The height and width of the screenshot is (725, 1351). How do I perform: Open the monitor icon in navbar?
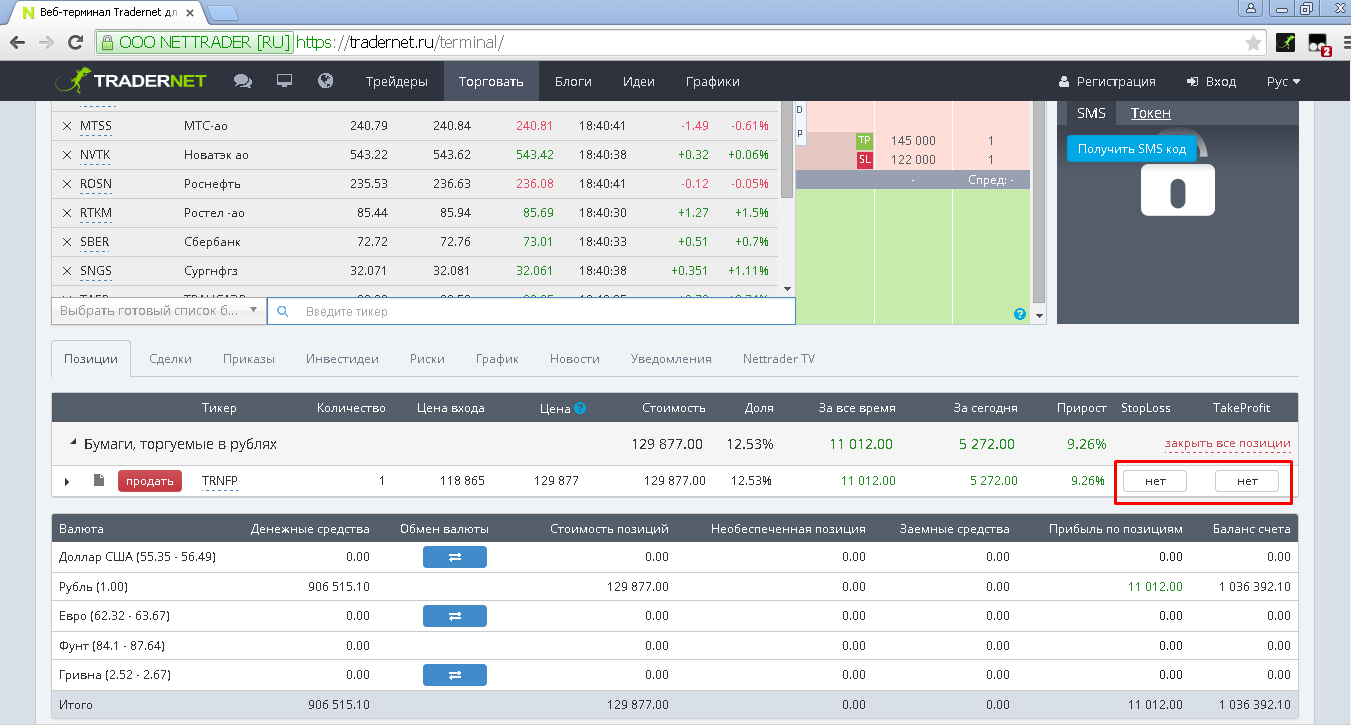tap(284, 81)
